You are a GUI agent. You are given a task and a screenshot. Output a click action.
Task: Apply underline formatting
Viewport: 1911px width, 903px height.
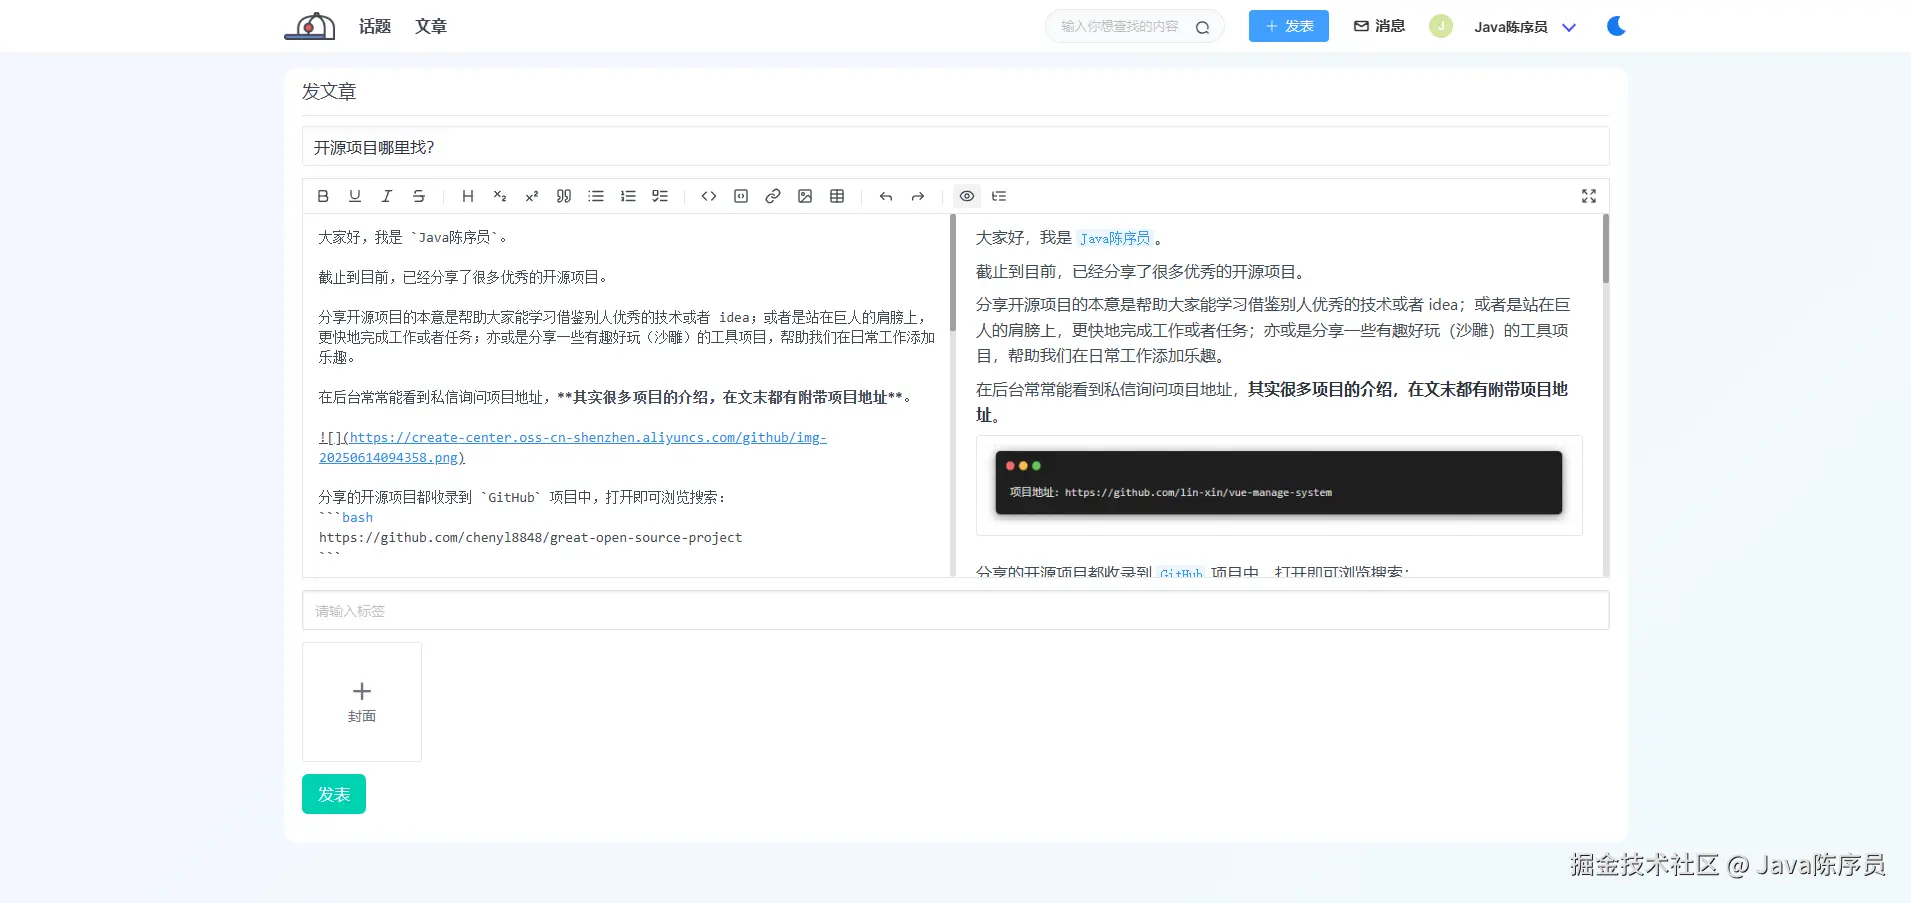point(355,196)
